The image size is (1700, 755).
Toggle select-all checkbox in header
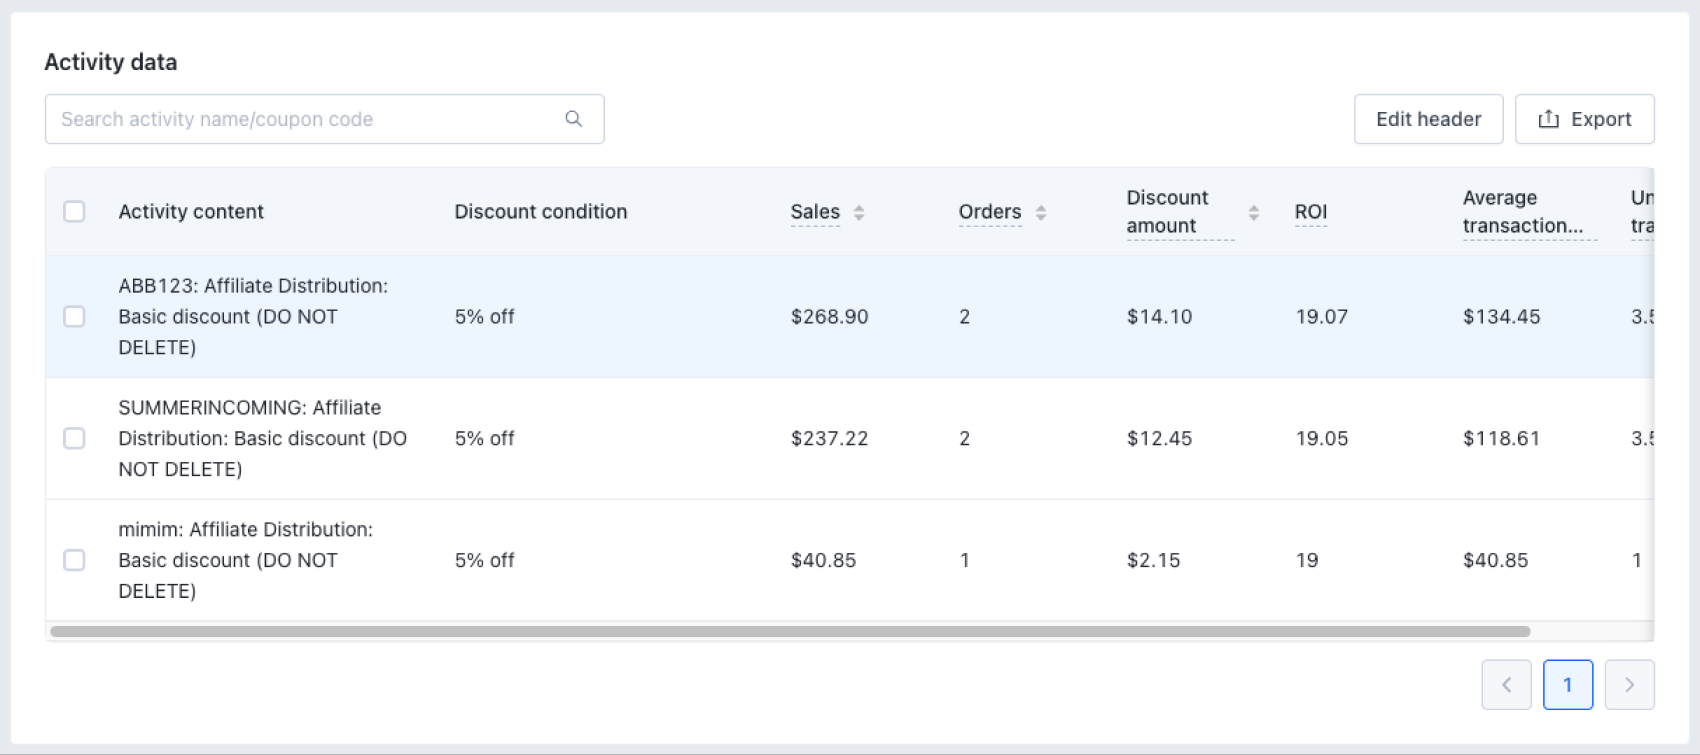pos(74,212)
